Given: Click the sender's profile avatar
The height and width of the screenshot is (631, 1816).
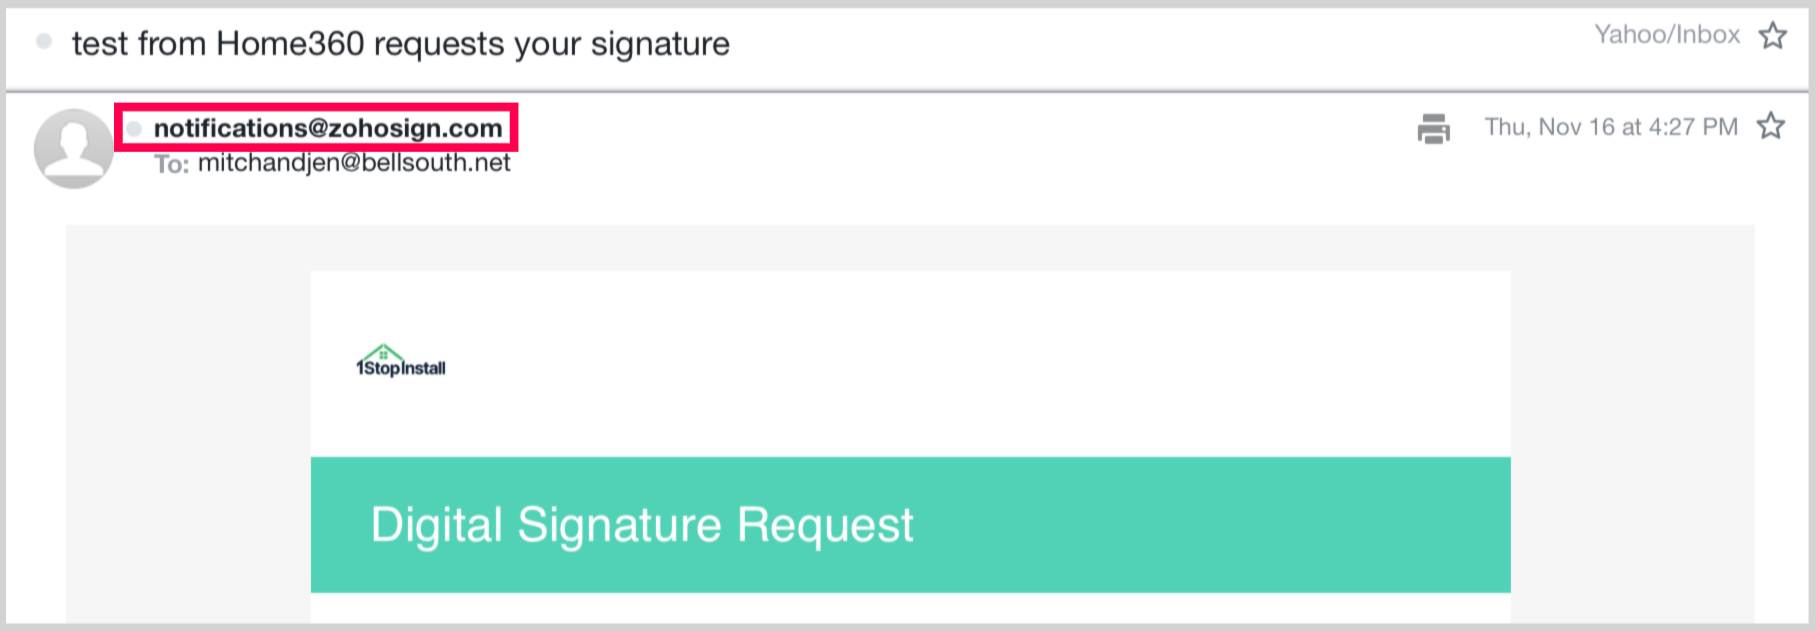Looking at the screenshot, I should (x=73, y=148).
